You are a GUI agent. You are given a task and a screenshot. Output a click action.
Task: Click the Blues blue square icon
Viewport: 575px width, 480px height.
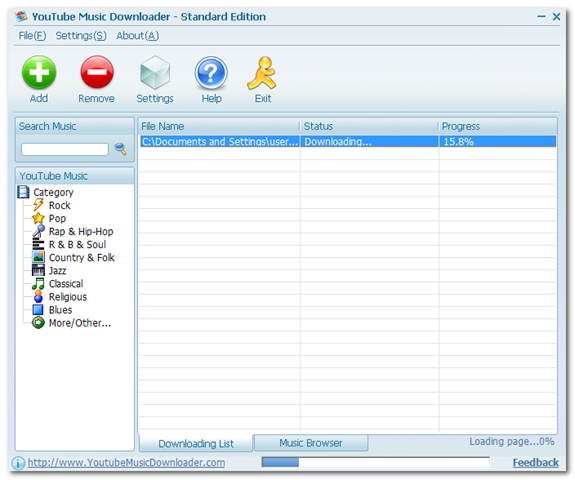pos(38,310)
